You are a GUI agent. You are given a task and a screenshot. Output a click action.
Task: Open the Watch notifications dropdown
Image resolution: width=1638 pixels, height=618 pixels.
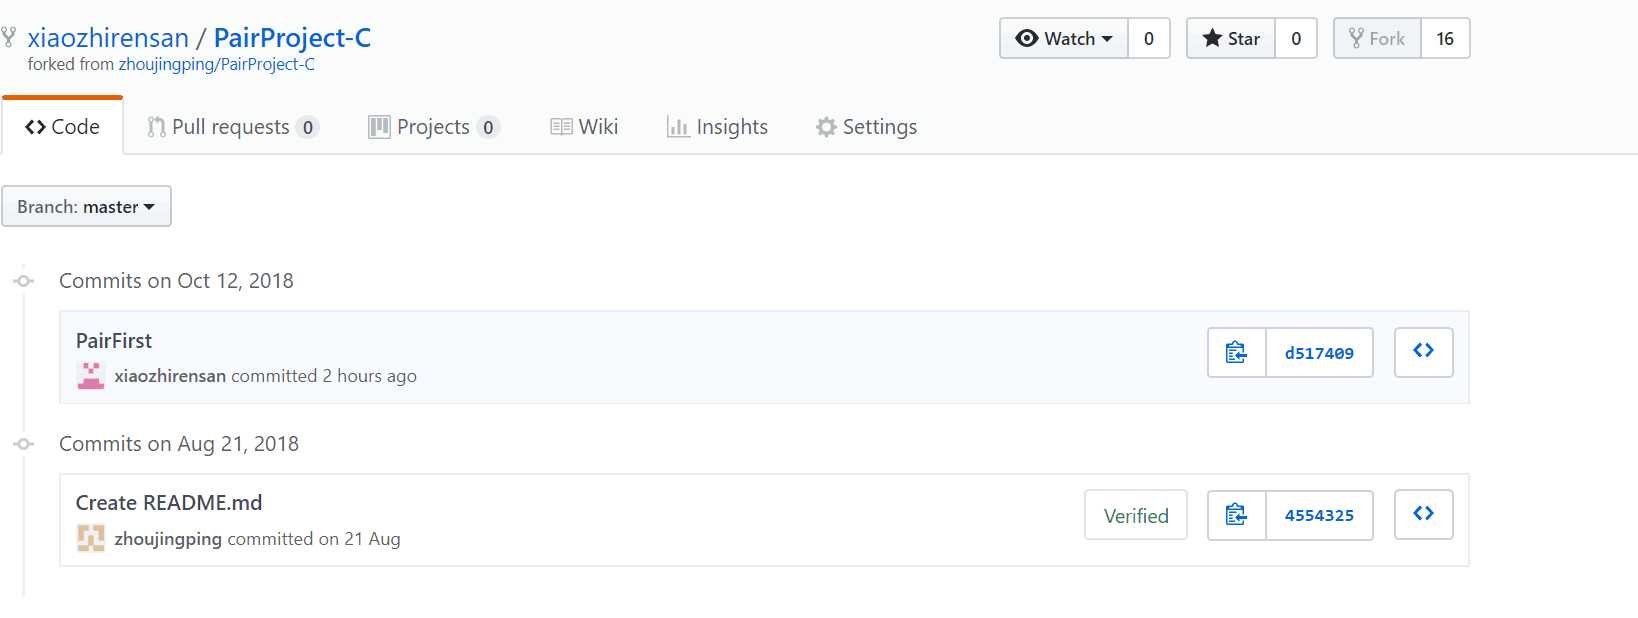[x=1064, y=38]
